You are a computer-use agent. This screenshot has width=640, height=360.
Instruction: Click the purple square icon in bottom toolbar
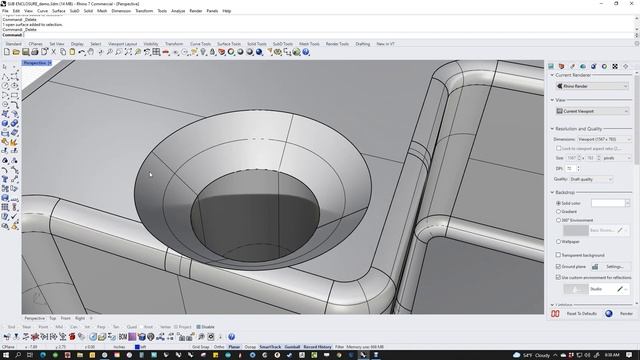pyautogui.click(x=132, y=337)
